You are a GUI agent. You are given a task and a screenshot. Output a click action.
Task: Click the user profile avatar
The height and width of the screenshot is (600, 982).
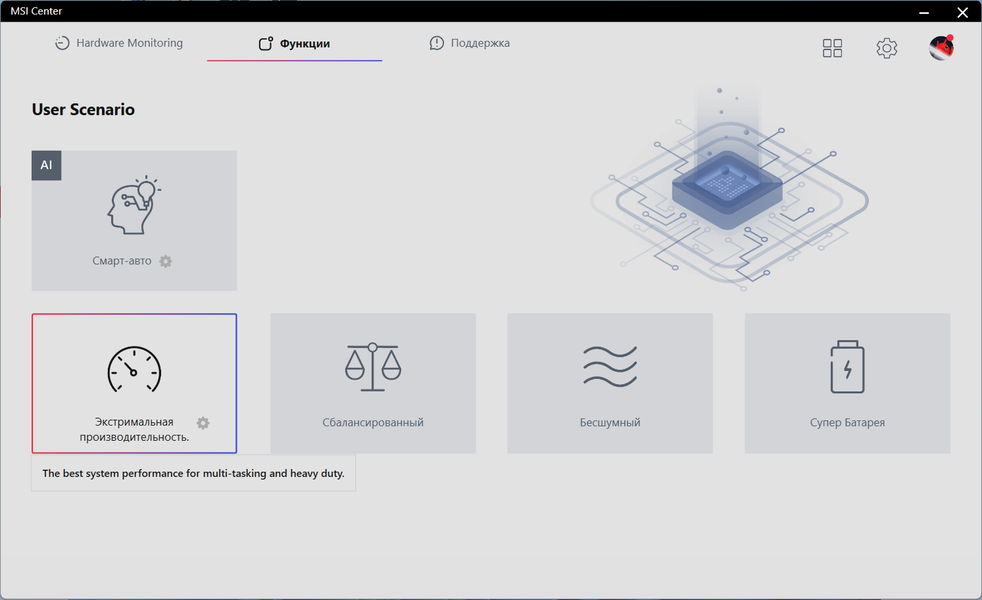coord(941,48)
